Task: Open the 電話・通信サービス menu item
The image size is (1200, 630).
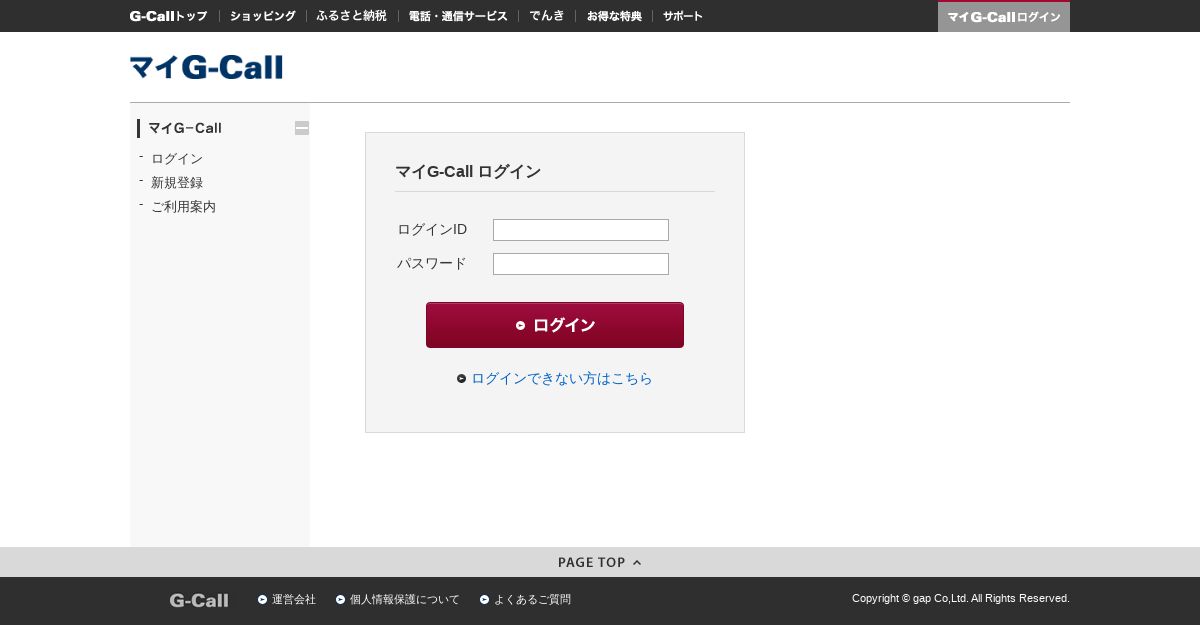Action: tap(458, 16)
